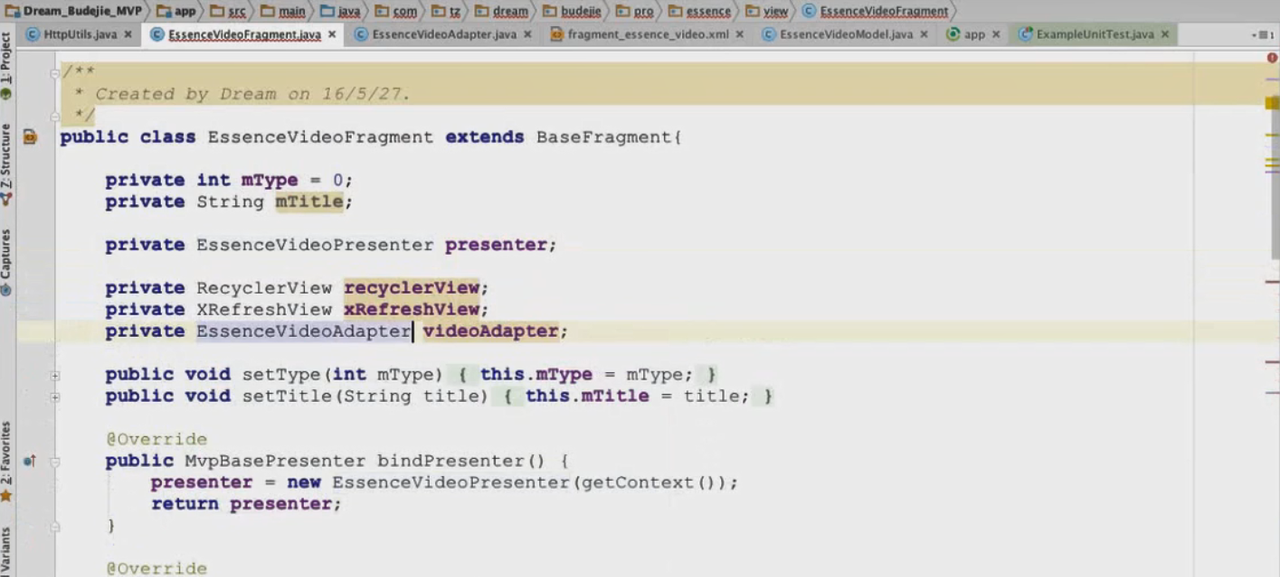Switch to the EssenceVideoModel.java tab
Image resolution: width=1280 pixels, height=577 pixels.
tap(846, 34)
